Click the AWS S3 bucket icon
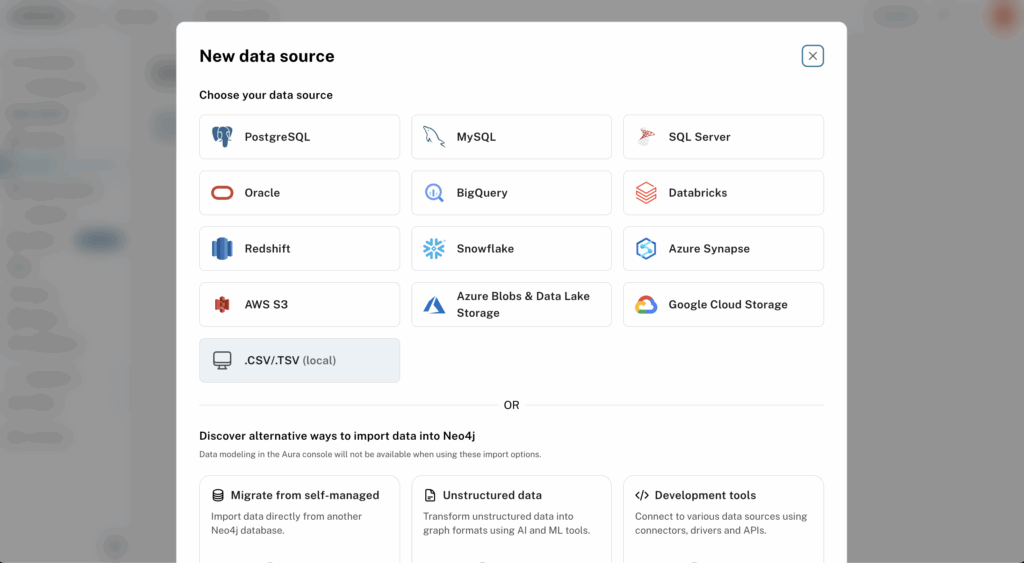1024x563 pixels. [x=222, y=305]
